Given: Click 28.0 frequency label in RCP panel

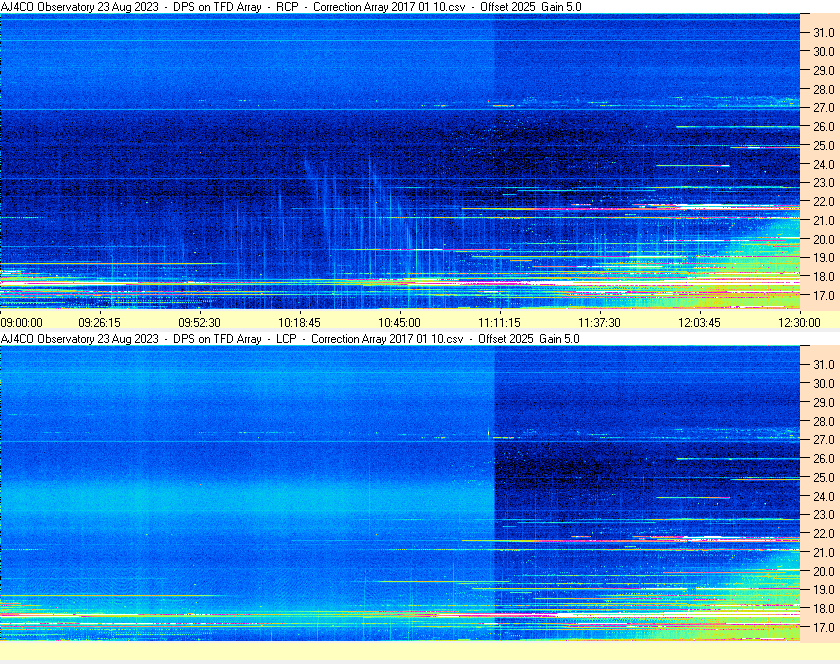Looking at the screenshot, I should click(823, 89).
